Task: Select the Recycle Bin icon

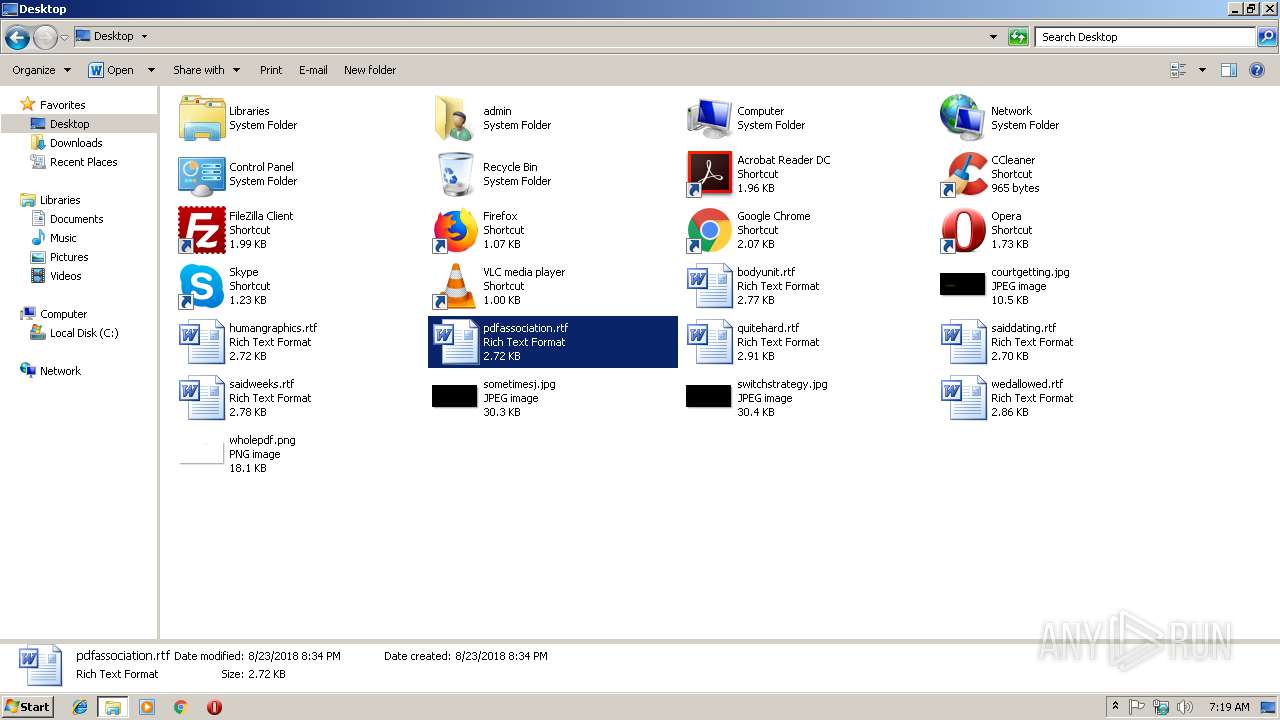Action: pyautogui.click(x=455, y=174)
